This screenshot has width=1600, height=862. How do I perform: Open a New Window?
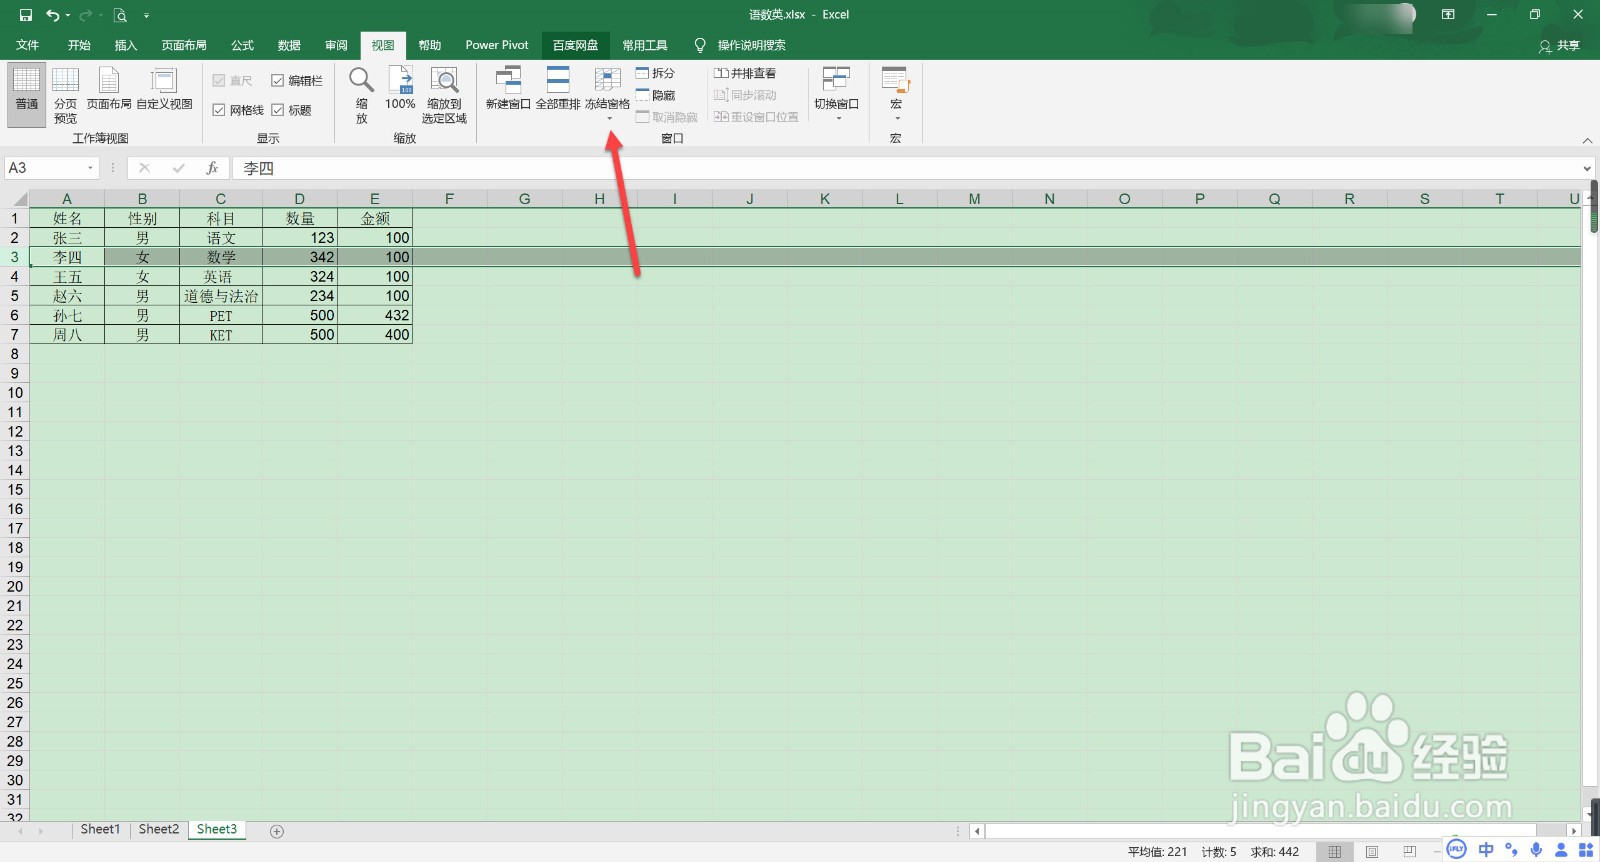click(508, 88)
